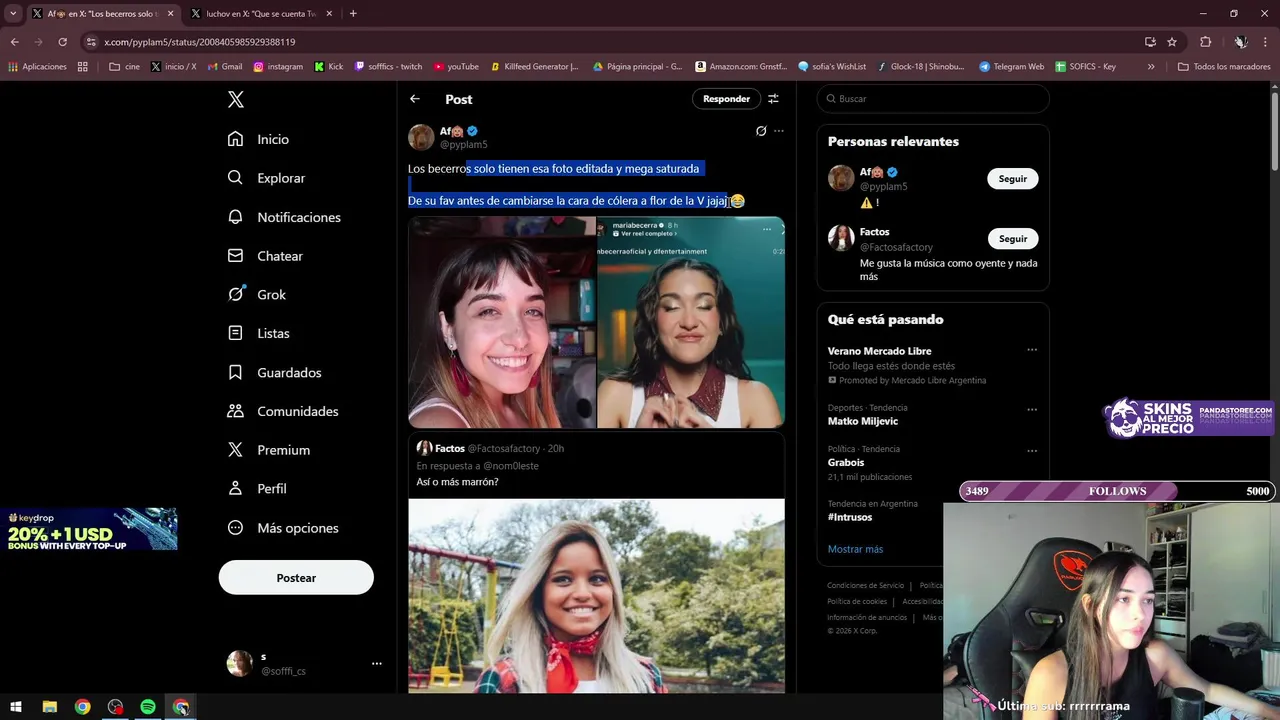This screenshot has width=1280, height=720.
Task: Click Mostrar más under trends
Action: pos(855,549)
